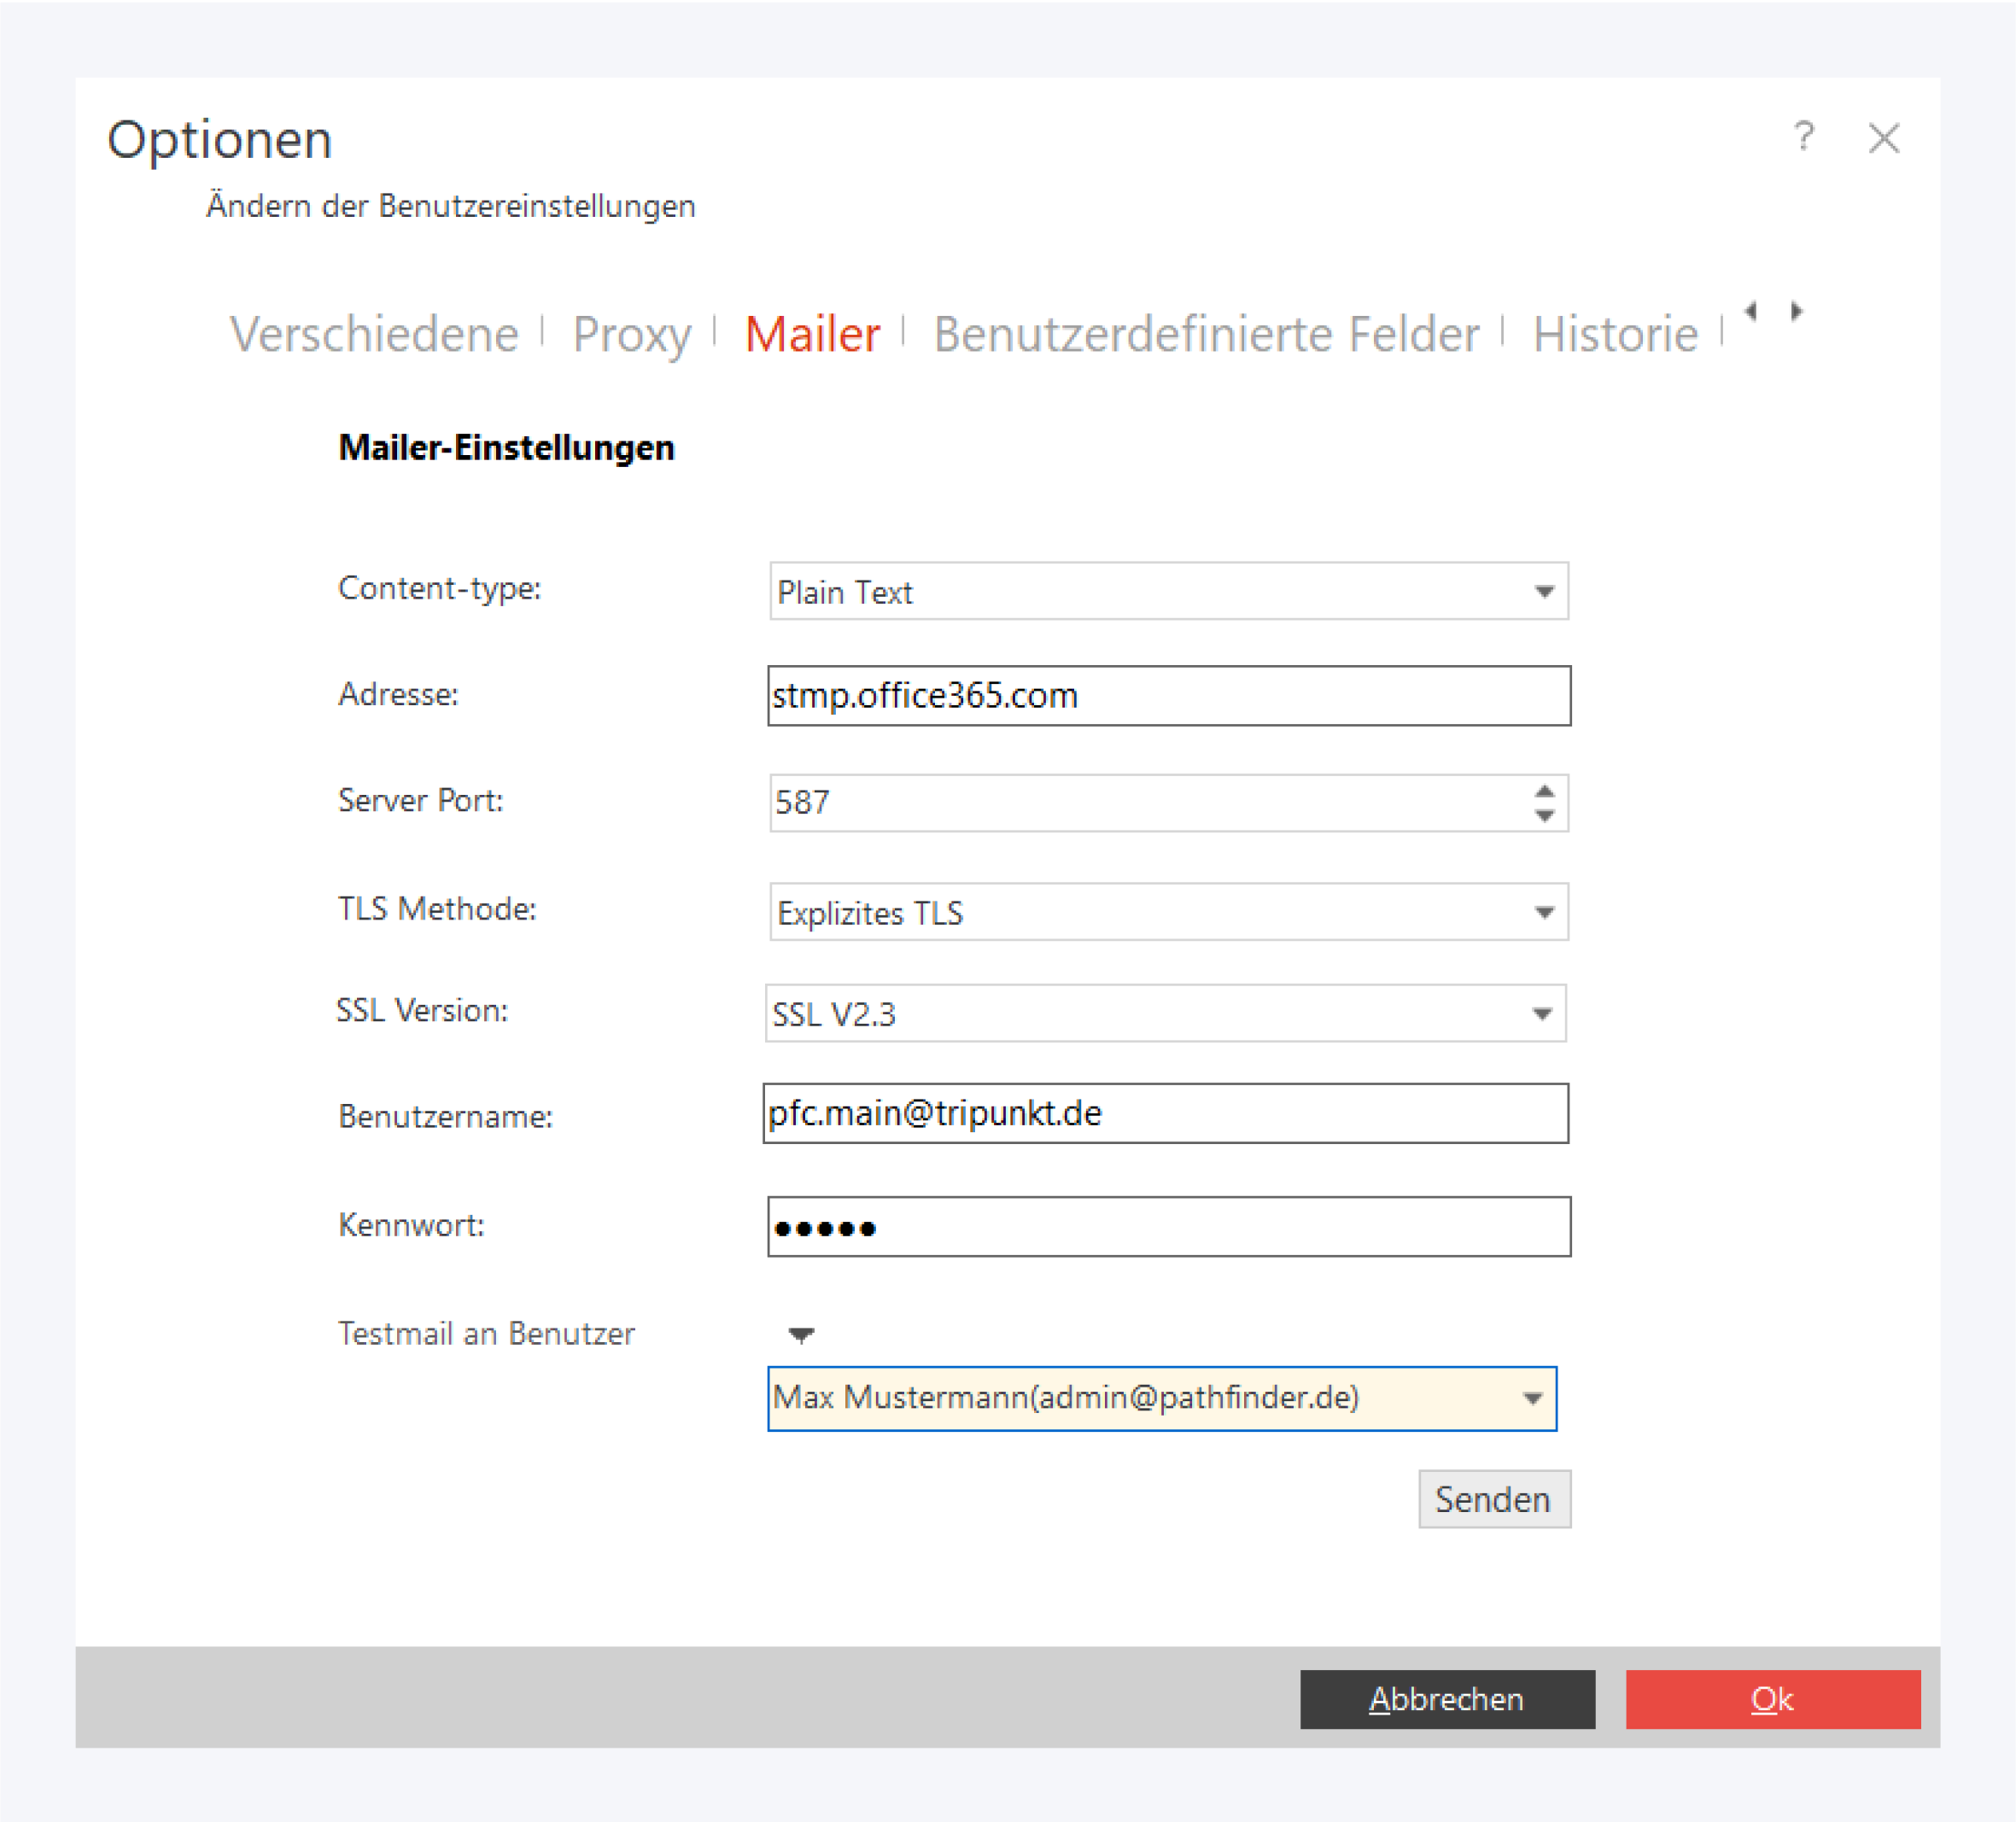Image resolution: width=2016 pixels, height=1822 pixels.
Task: Expand the TLS Methode dropdown
Action: click(1544, 912)
